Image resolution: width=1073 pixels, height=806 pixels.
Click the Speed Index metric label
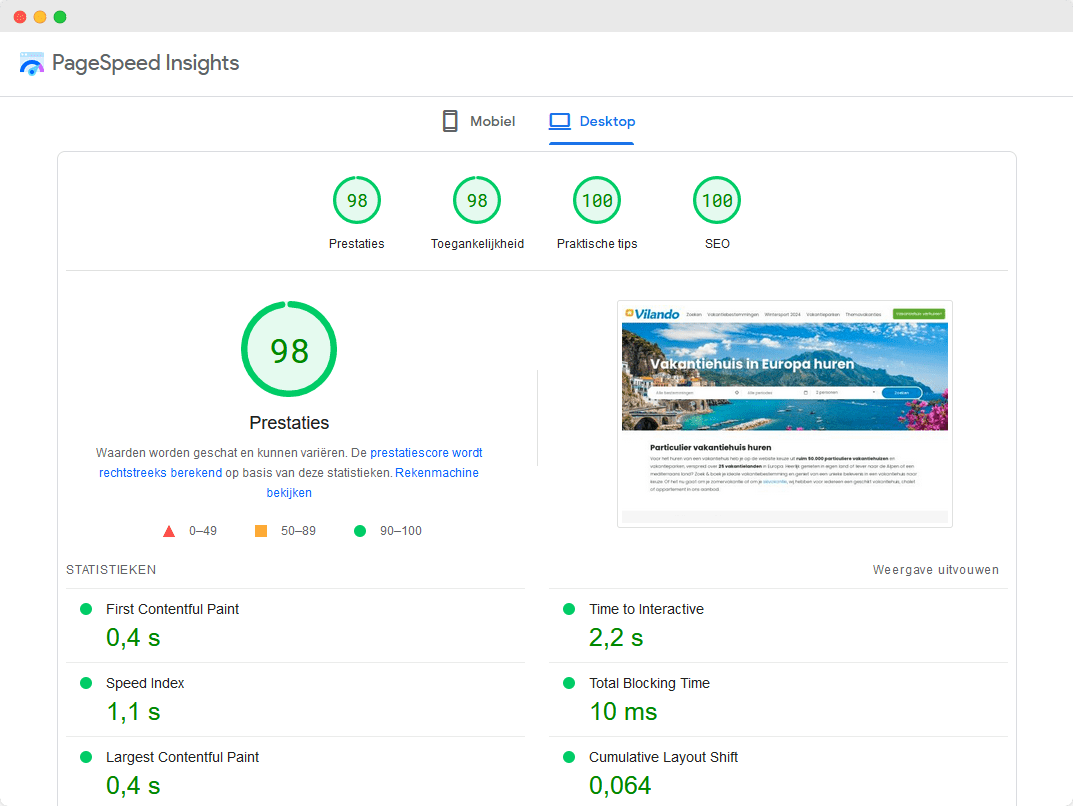click(145, 683)
